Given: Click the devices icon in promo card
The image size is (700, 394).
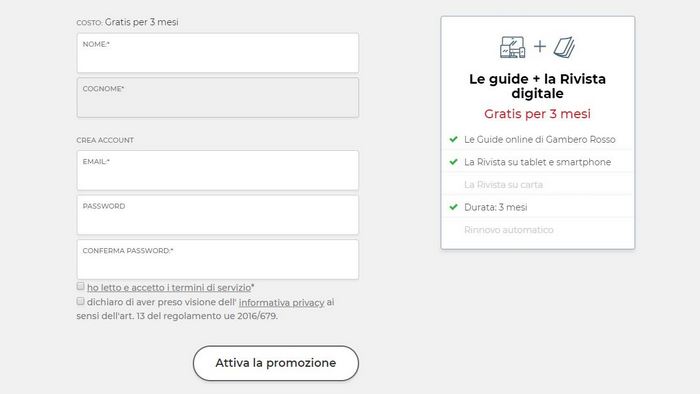Looking at the screenshot, I should (x=512, y=47).
